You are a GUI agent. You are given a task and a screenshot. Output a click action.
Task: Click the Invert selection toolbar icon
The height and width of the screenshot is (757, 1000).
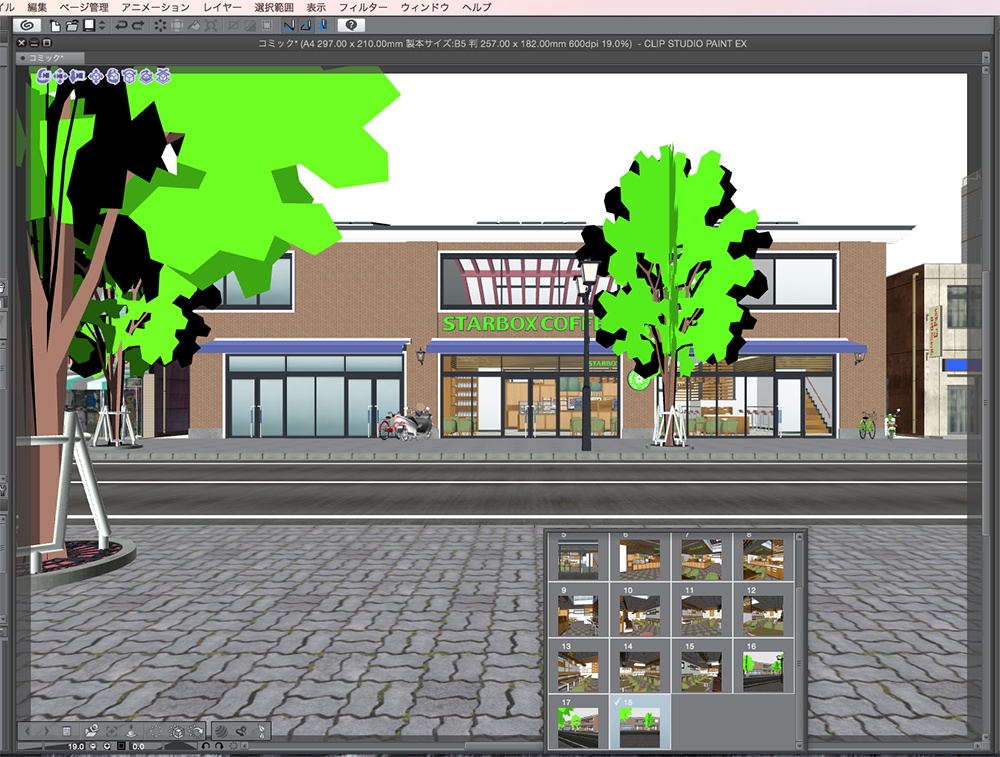250,26
